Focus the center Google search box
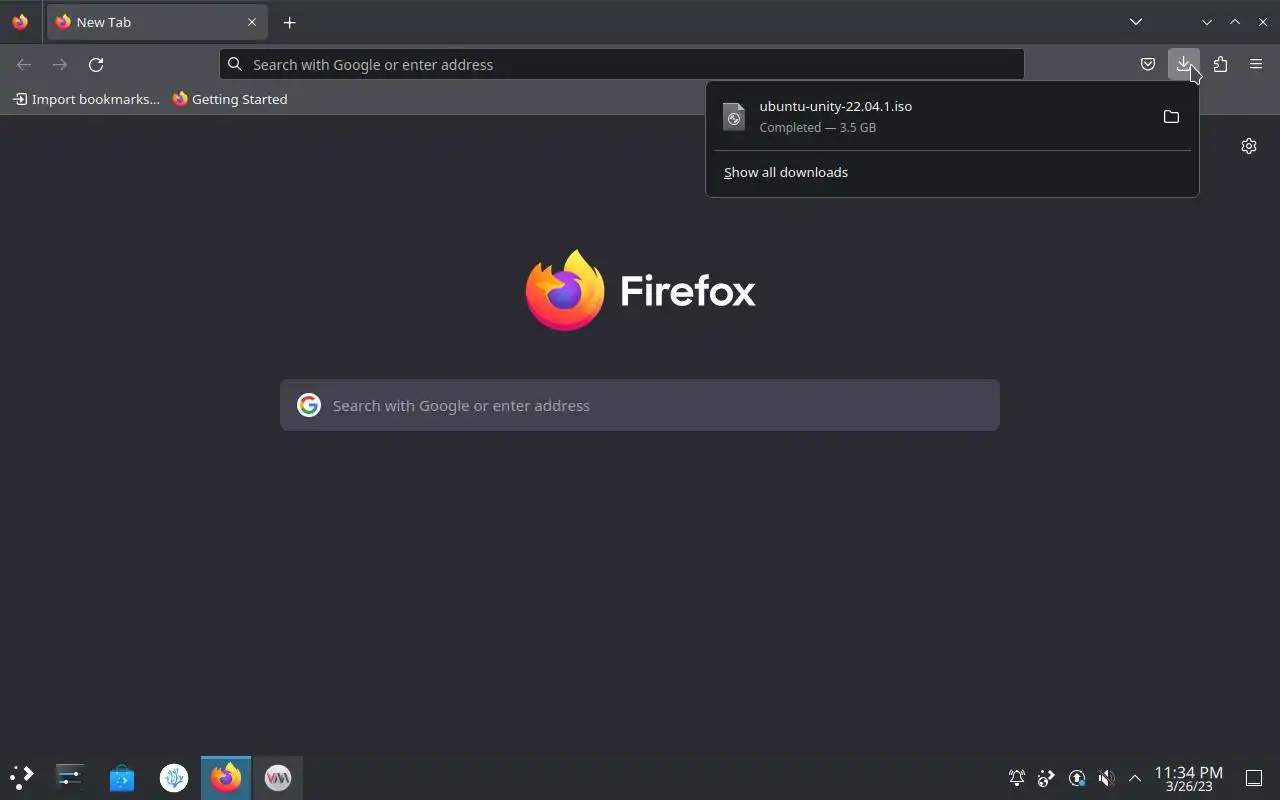The width and height of the screenshot is (1280, 800). [x=640, y=405]
